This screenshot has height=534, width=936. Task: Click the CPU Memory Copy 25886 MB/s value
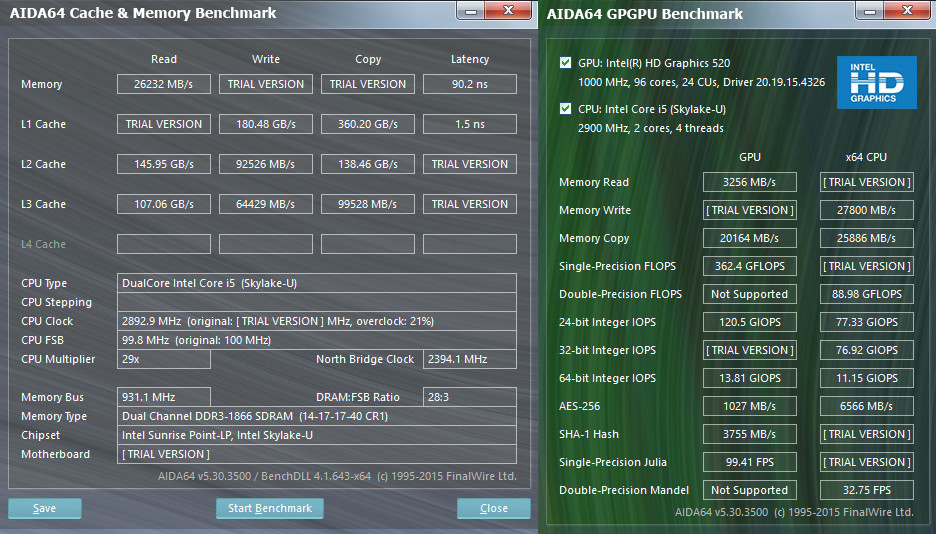867,239
